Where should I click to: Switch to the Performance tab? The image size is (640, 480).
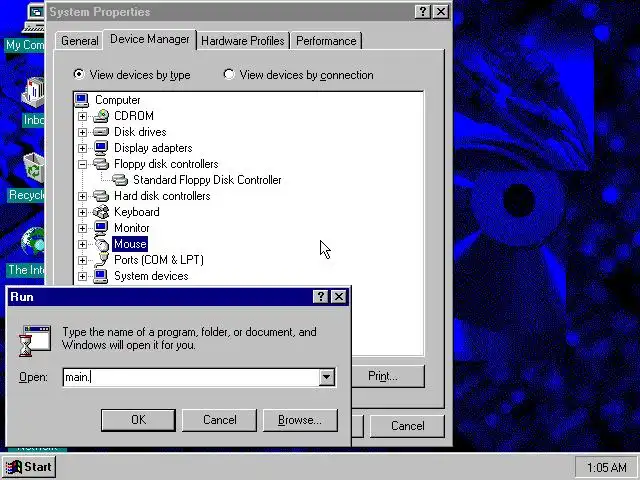(x=326, y=41)
